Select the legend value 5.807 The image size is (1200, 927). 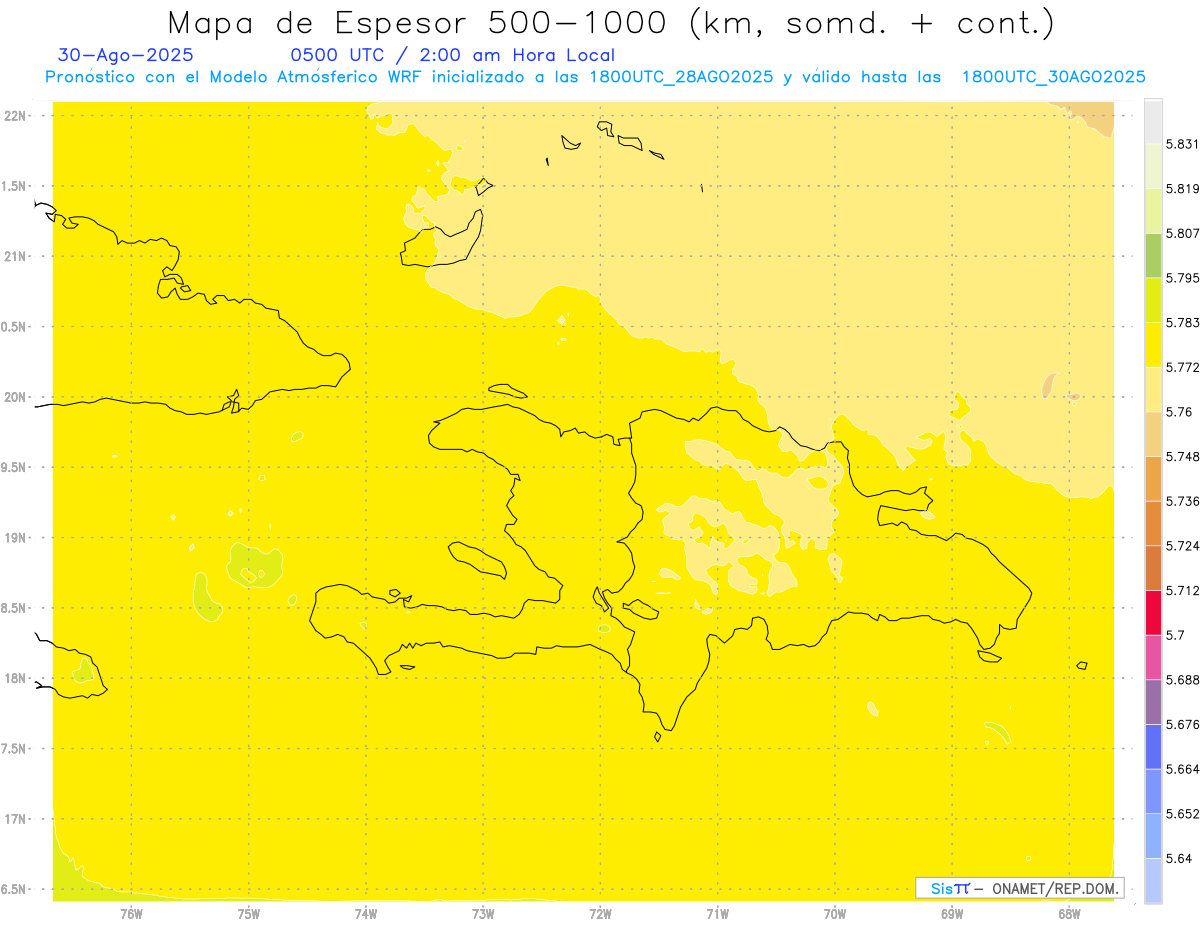click(x=1182, y=233)
